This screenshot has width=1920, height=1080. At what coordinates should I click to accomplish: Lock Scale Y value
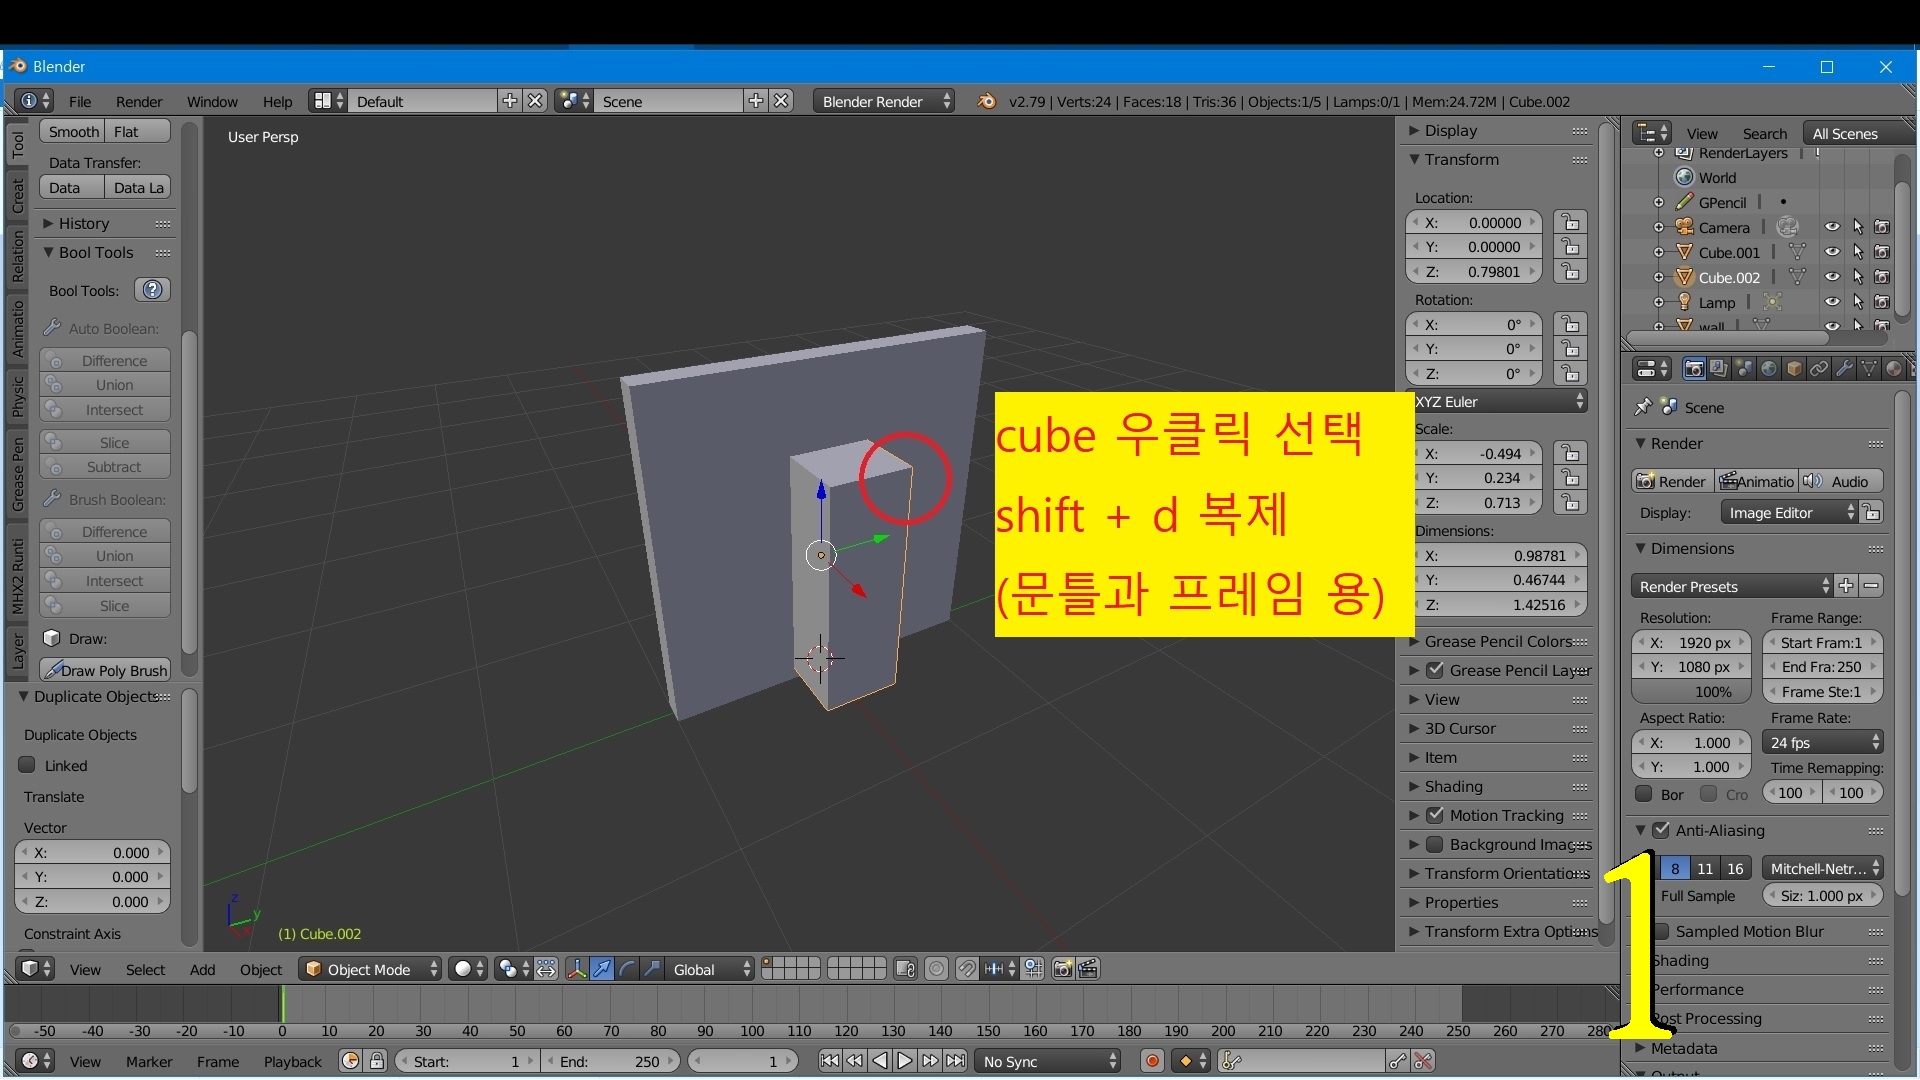1570,478
